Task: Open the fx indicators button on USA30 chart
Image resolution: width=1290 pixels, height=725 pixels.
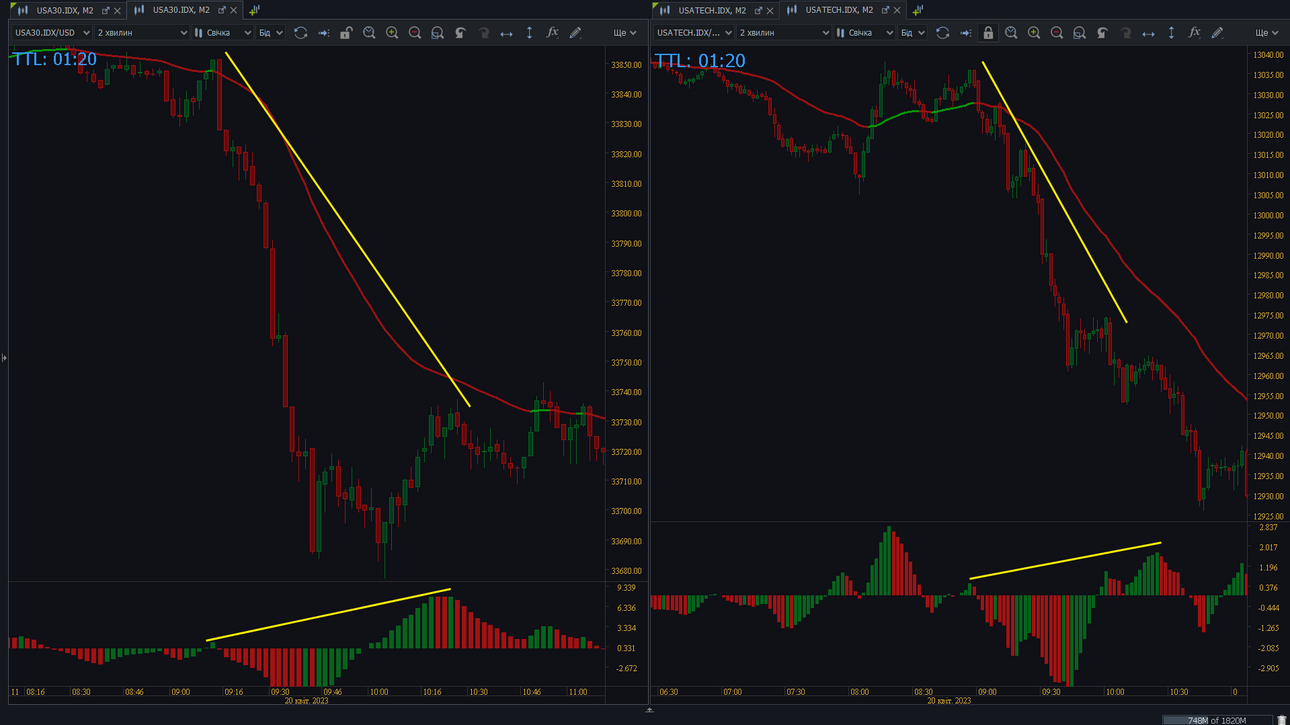Action: point(552,33)
